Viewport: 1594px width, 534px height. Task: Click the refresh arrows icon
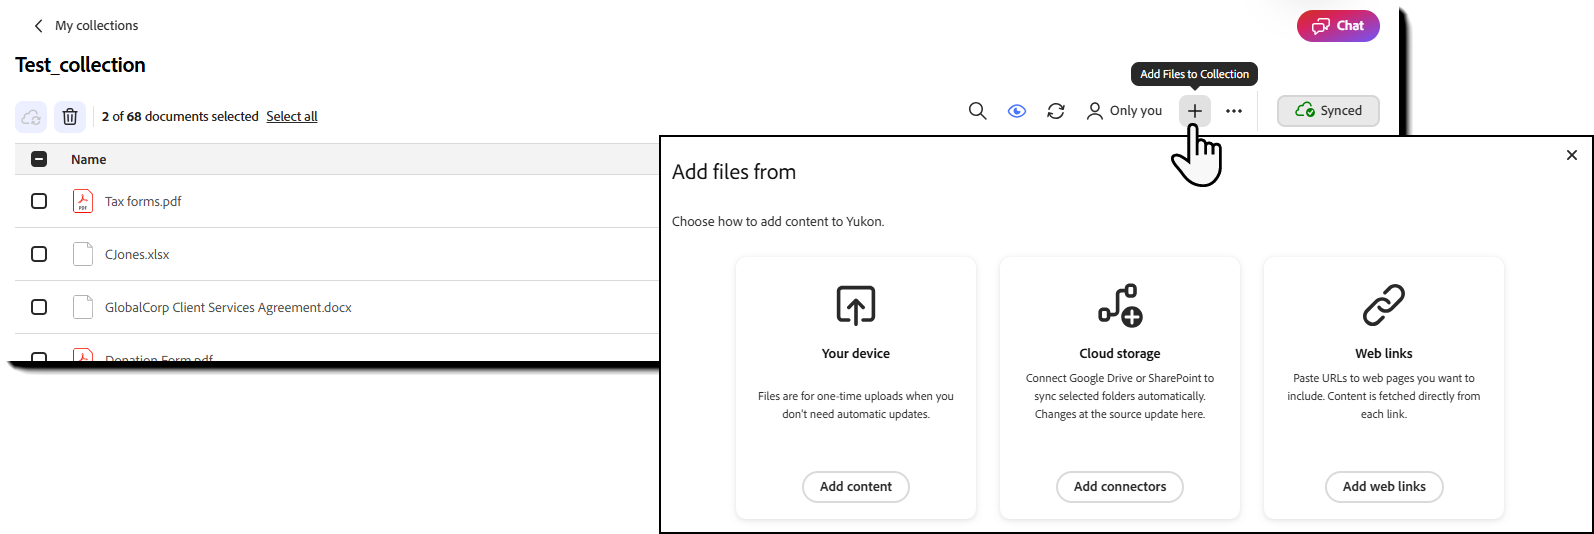click(x=1056, y=111)
